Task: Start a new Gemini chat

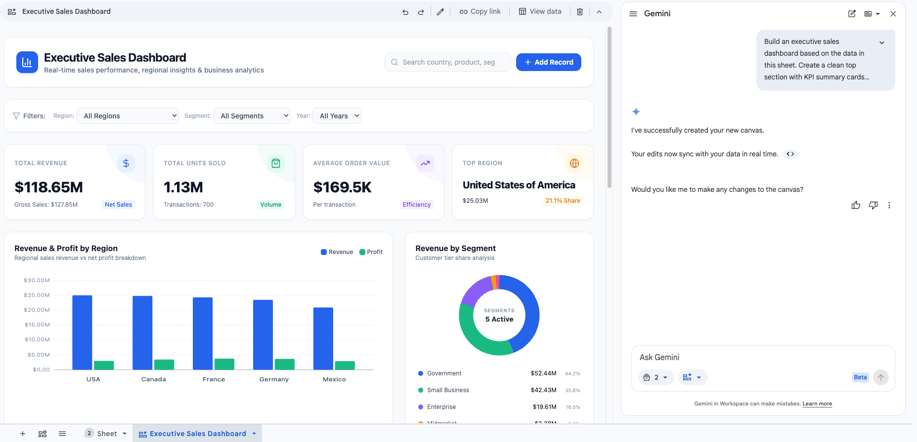Action: click(x=852, y=13)
